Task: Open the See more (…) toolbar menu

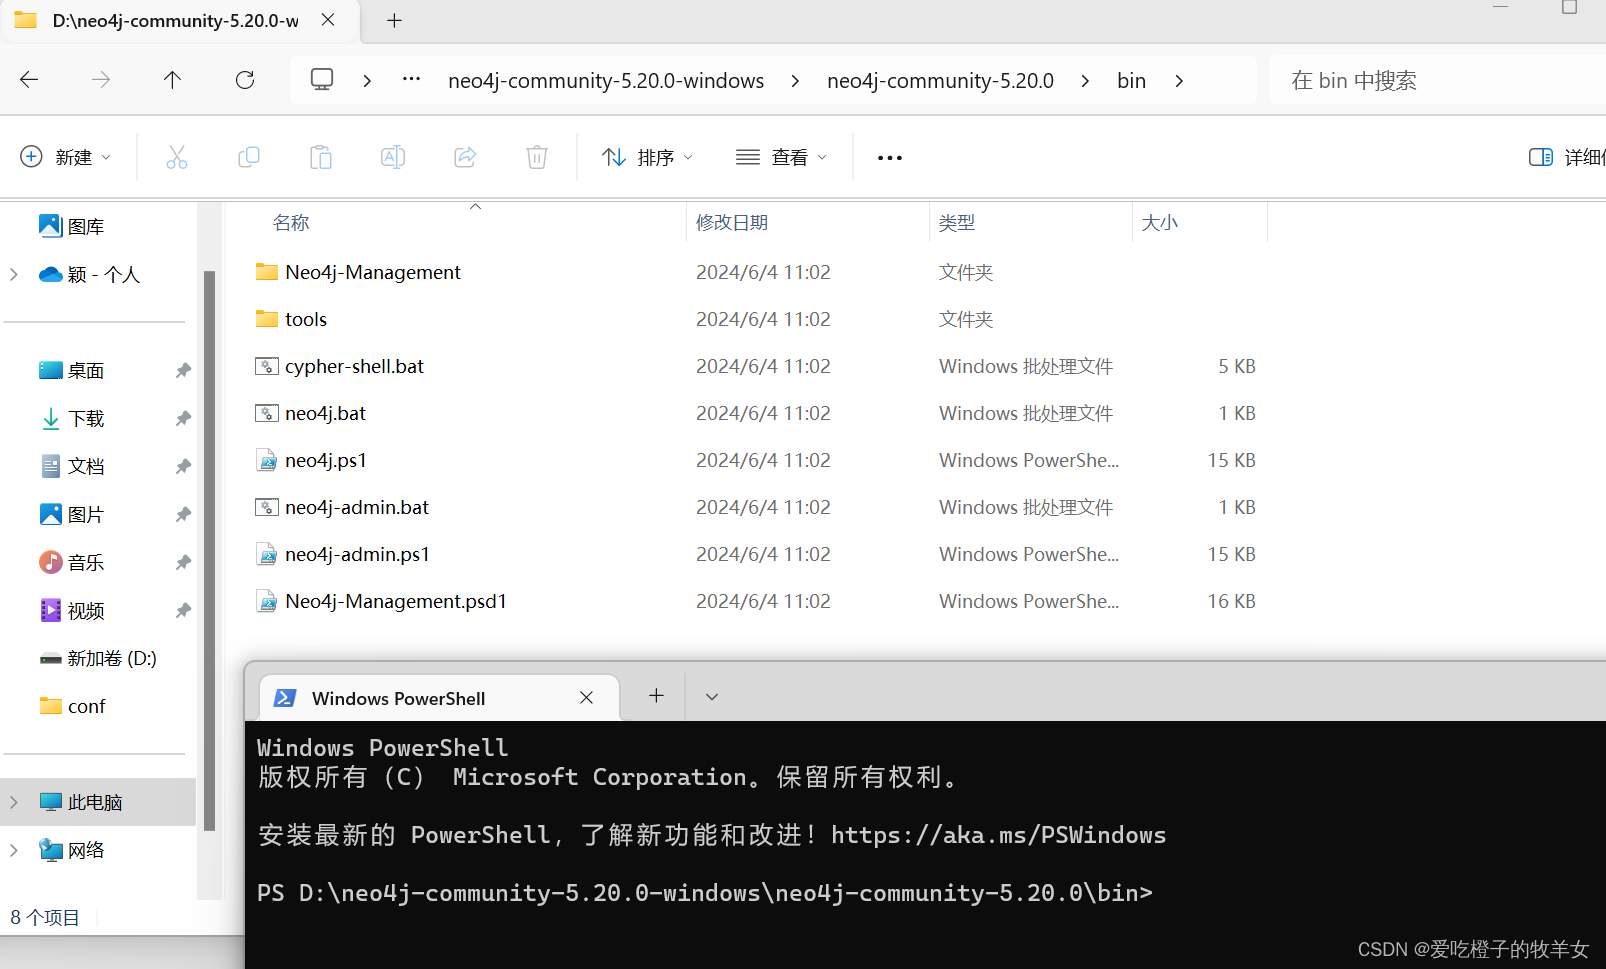Action: (890, 158)
